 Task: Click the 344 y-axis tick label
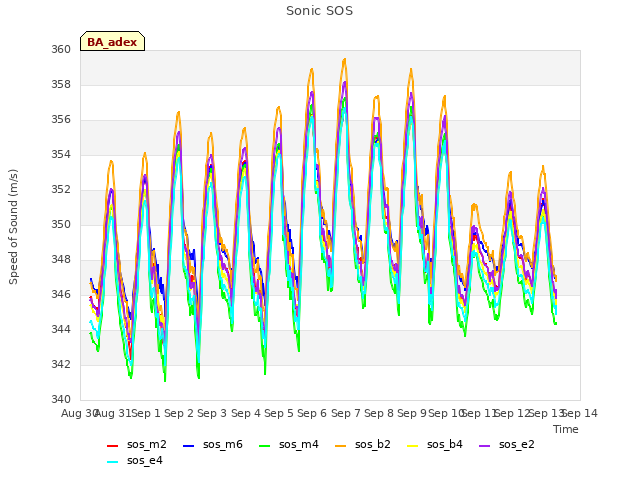click(61, 329)
